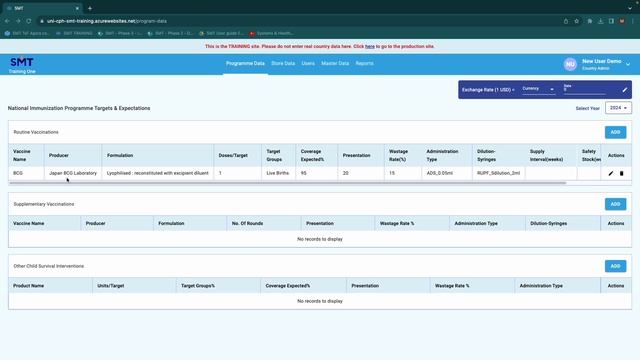Add an Other Child Survival Interventions record
The height and width of the screenshot is (360, 640).
615,266
